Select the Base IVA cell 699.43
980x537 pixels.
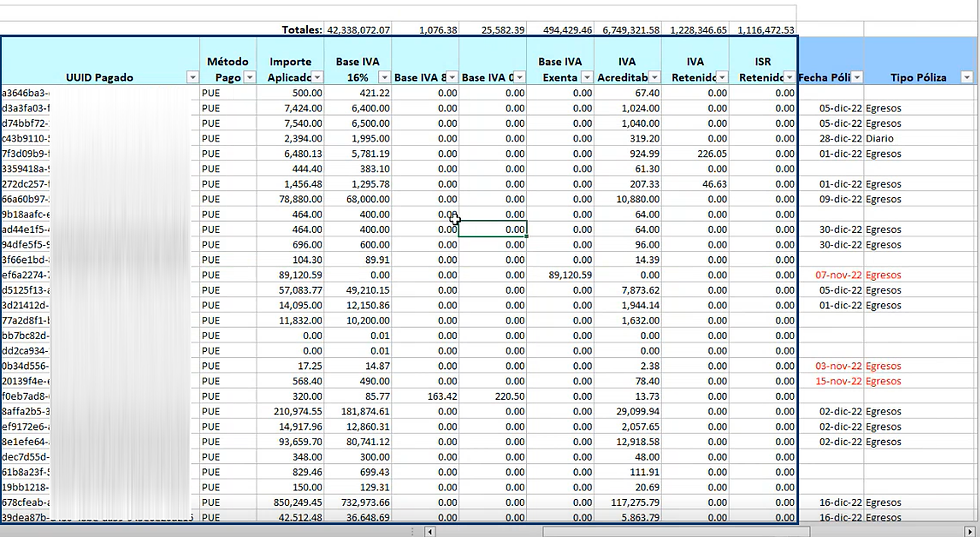point(358,472)
